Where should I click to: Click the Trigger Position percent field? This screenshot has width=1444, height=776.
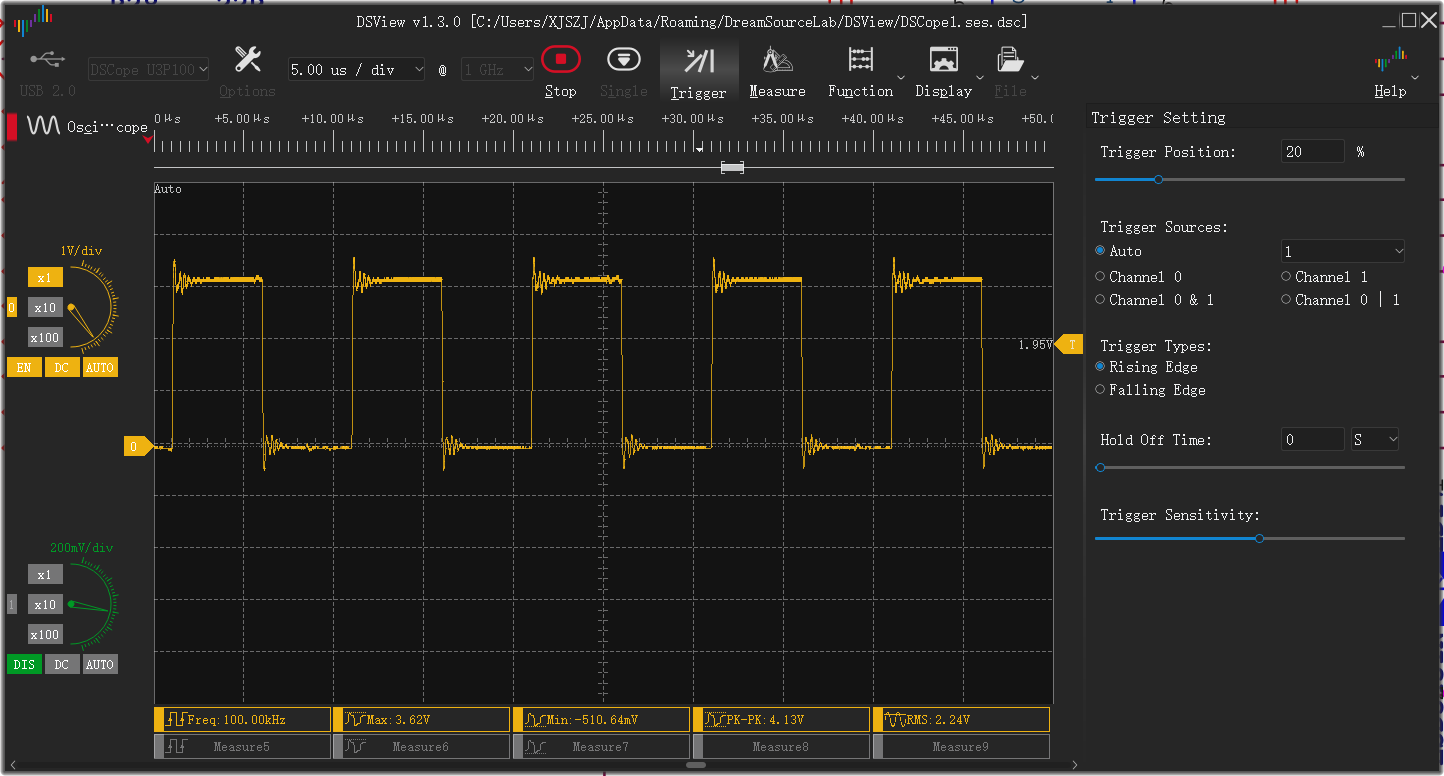(1312, 152)
